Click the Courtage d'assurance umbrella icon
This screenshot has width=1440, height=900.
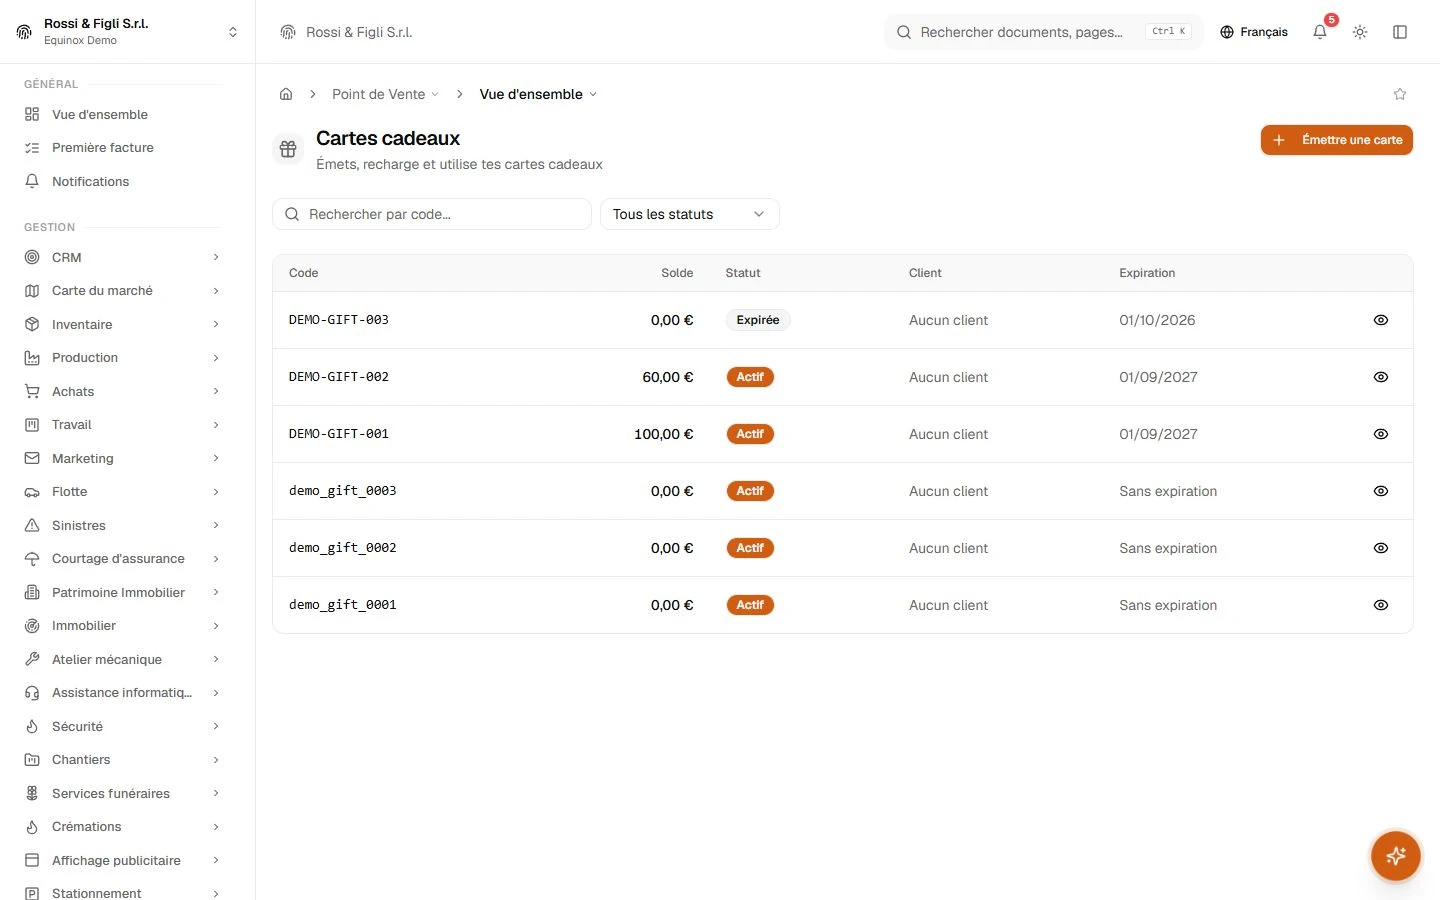pos(32,559)
